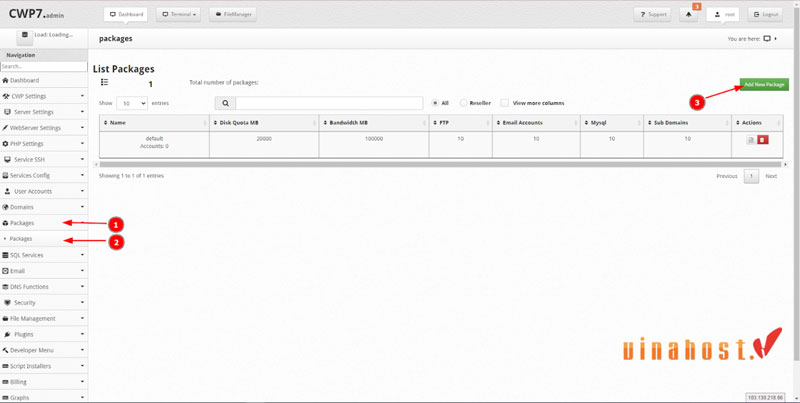Click the Services Config icon
The height and width of the screenshot is (403, 800).
(x=6, y=175)
